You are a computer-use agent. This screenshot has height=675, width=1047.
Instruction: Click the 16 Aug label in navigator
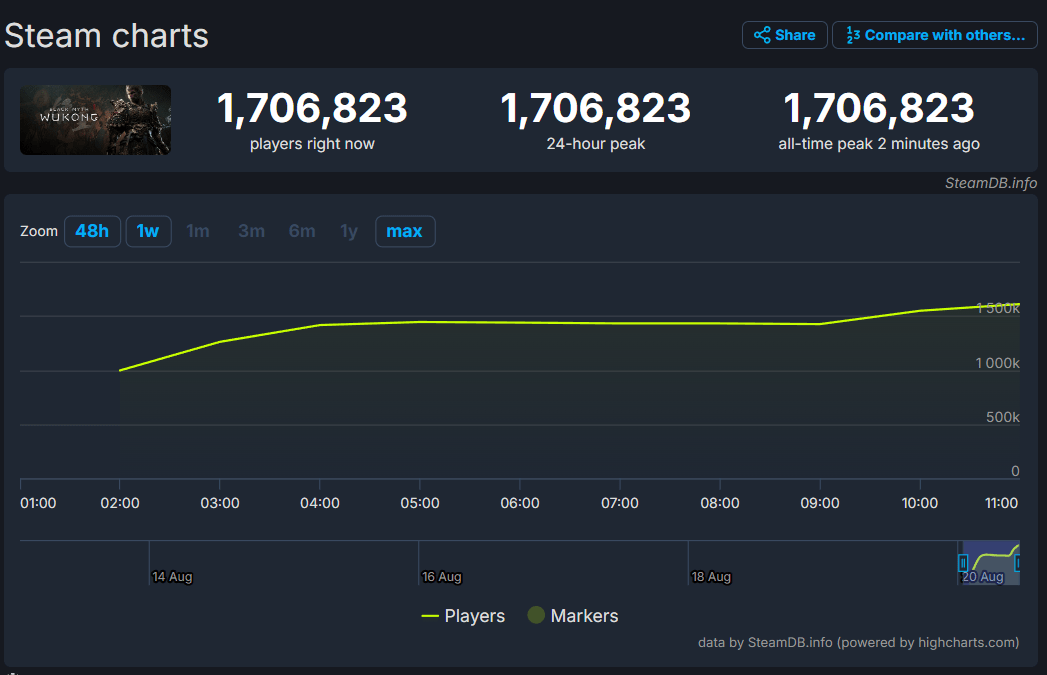coord(441,576)
